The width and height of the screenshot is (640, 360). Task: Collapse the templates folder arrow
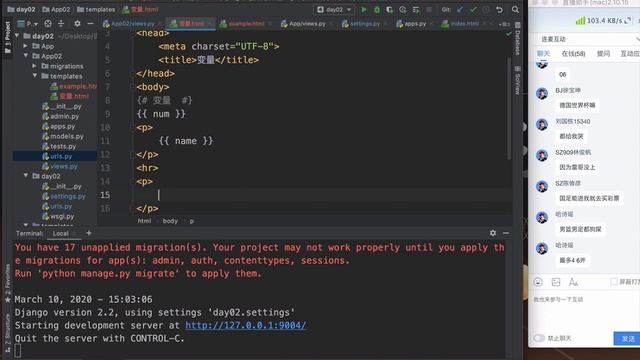click(x=35, y=76)
